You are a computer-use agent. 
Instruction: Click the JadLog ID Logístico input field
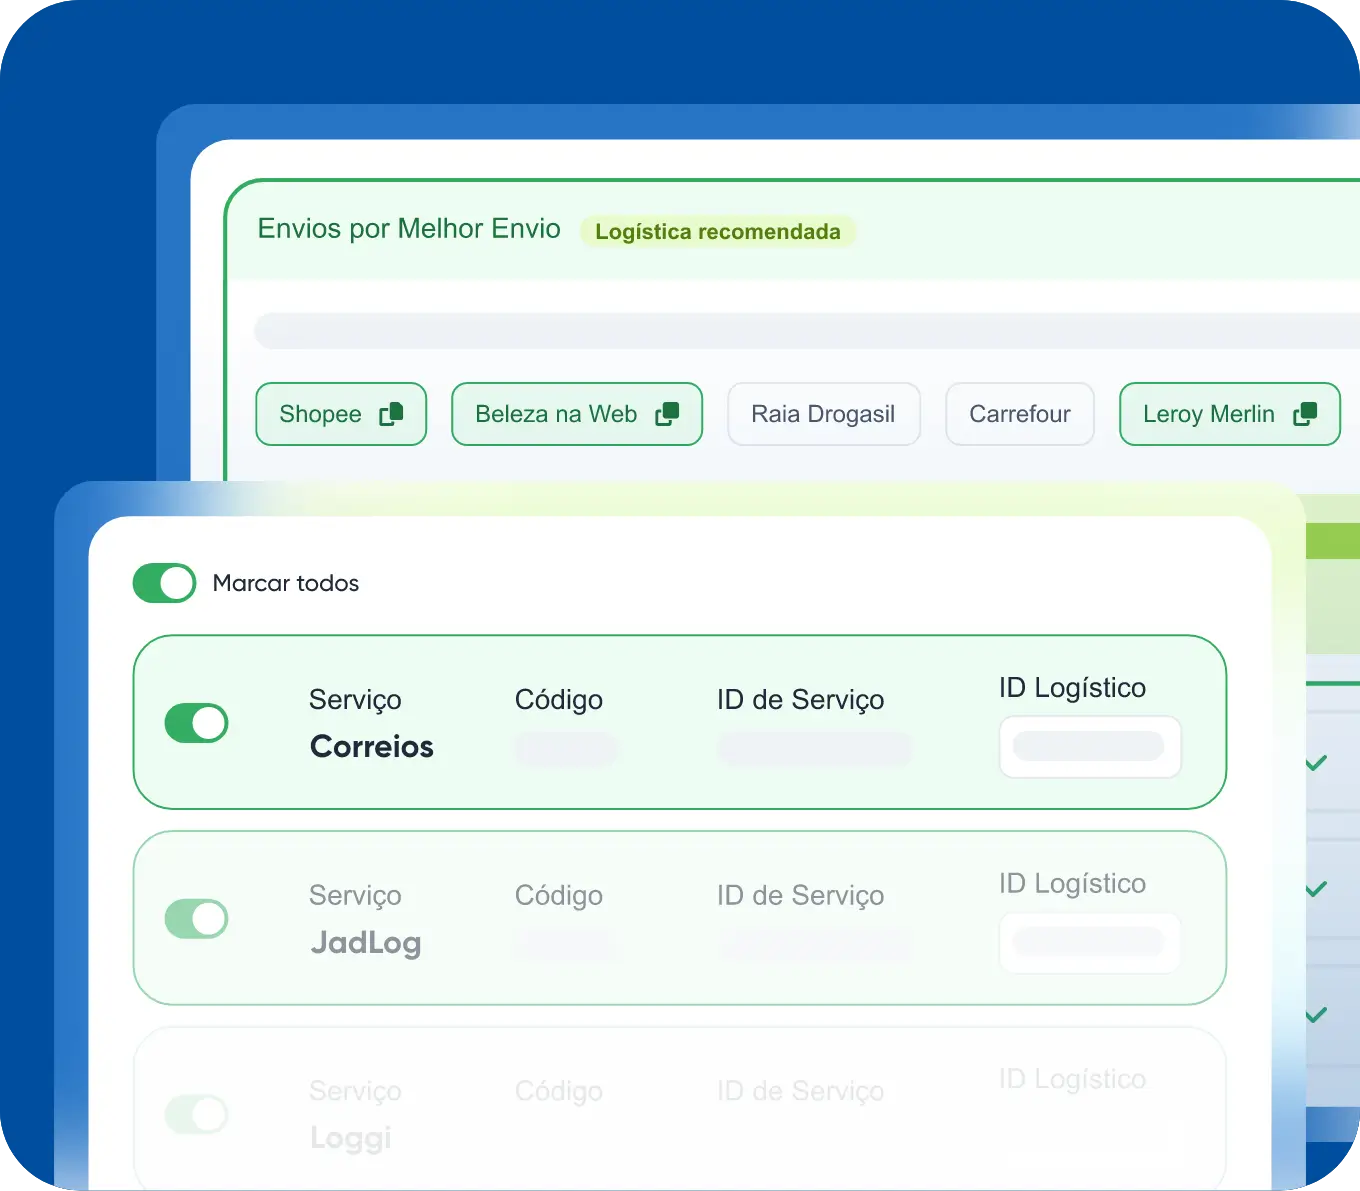pos(1090,943)
